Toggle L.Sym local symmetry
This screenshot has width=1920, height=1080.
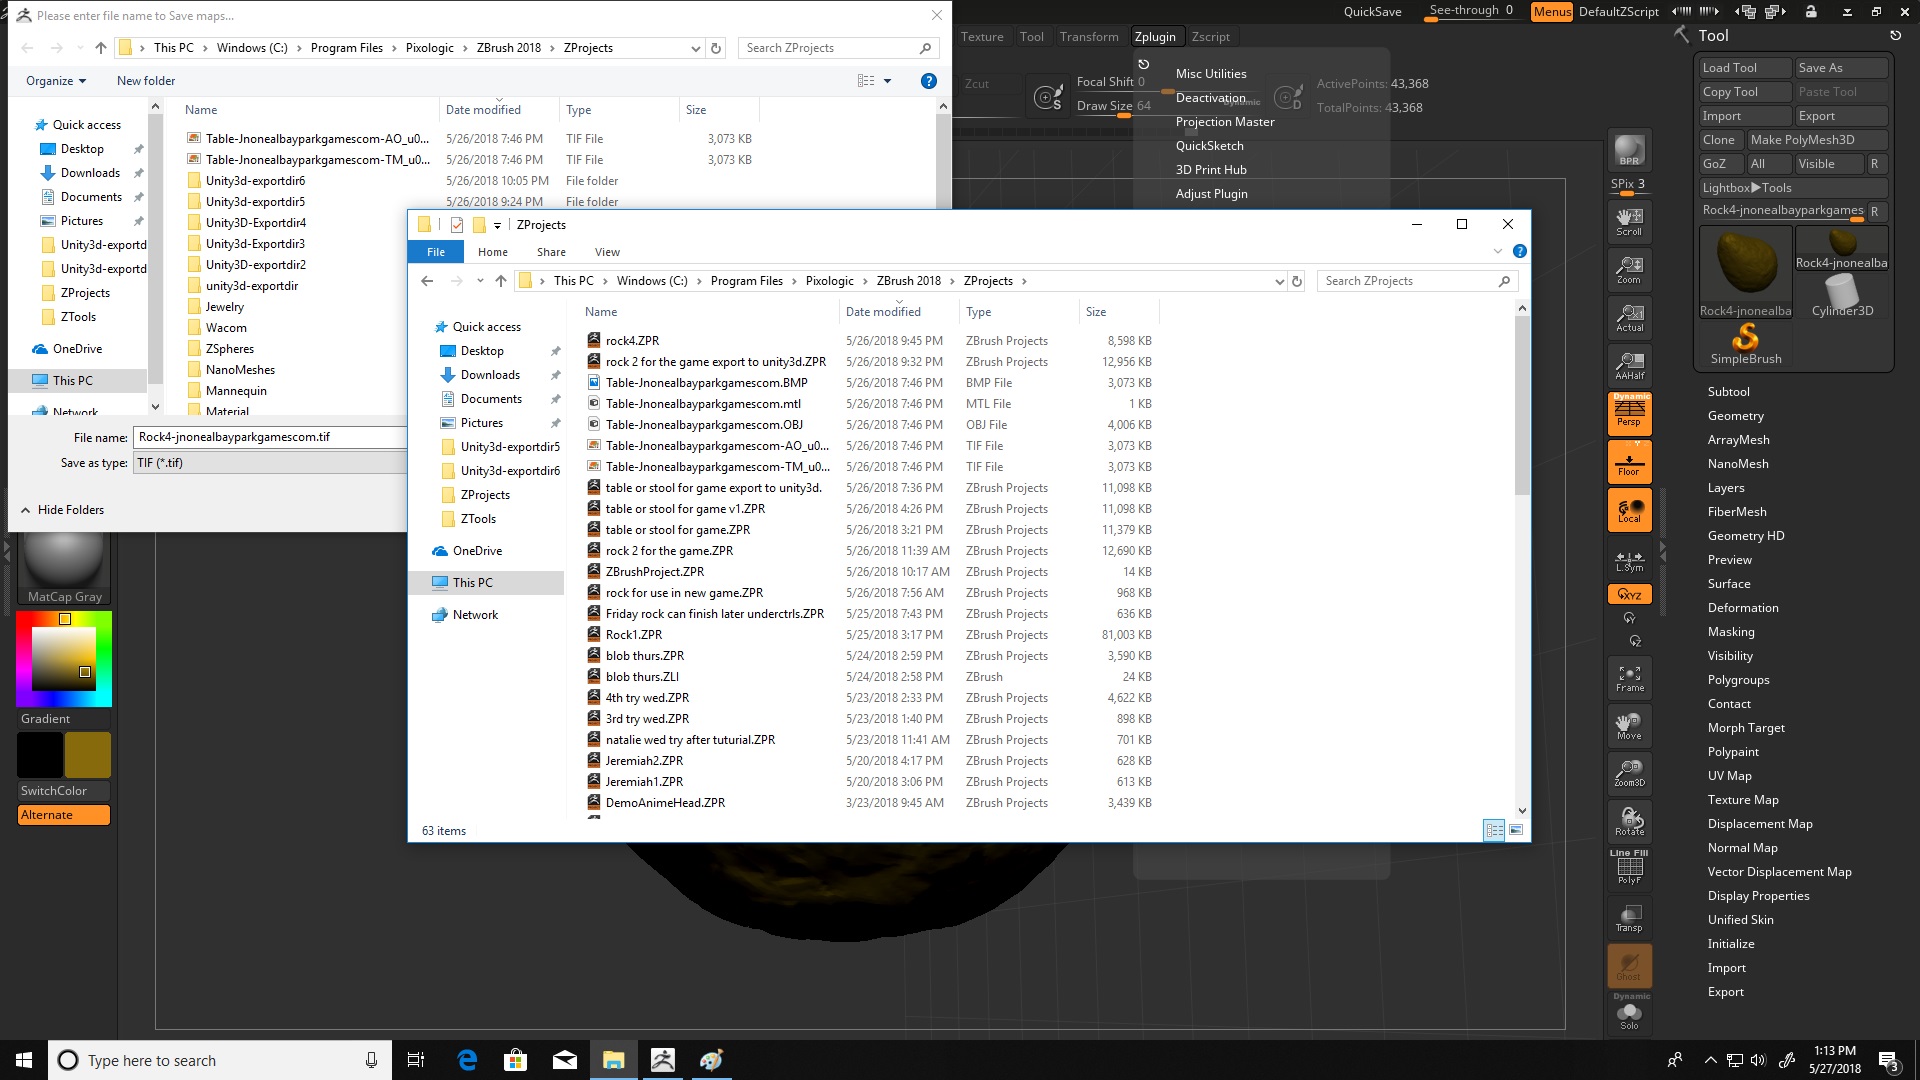tap(1629, 560)
